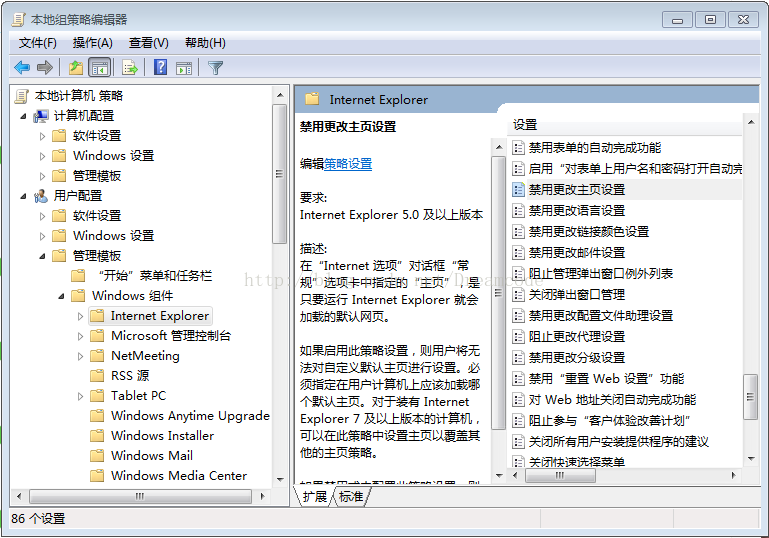Collapse the 用户配置 node
Image resolution: width=769 pixels, height=538 pixels.
pos(23,196)
